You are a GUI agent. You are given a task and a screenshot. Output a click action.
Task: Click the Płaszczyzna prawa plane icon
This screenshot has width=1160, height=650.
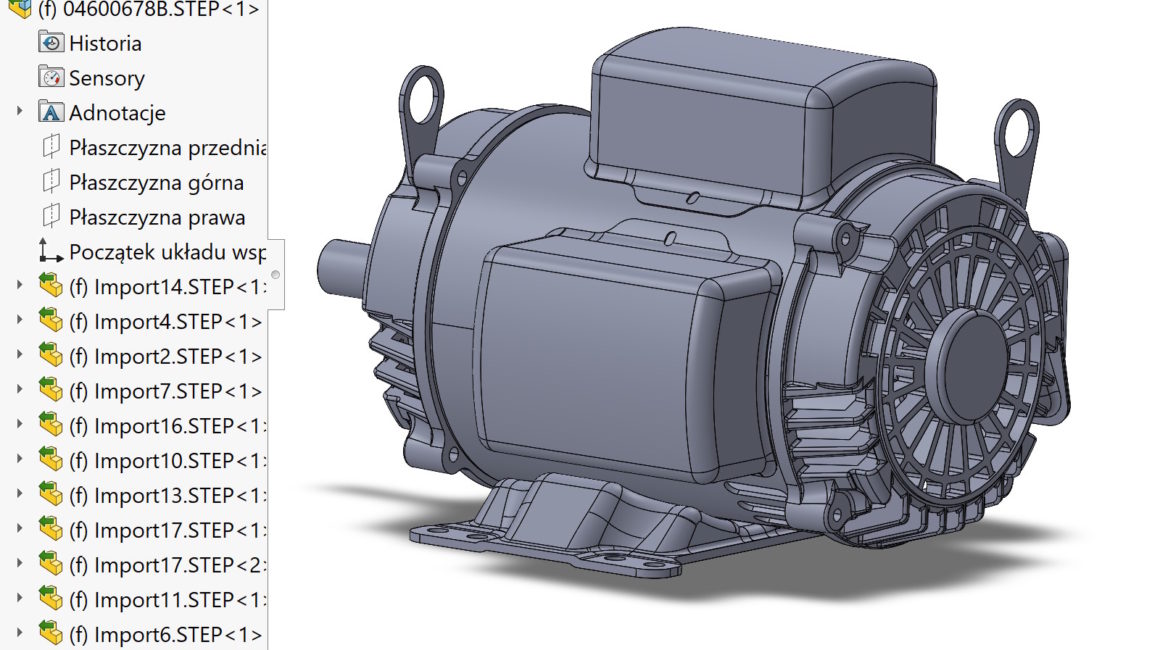50,217
